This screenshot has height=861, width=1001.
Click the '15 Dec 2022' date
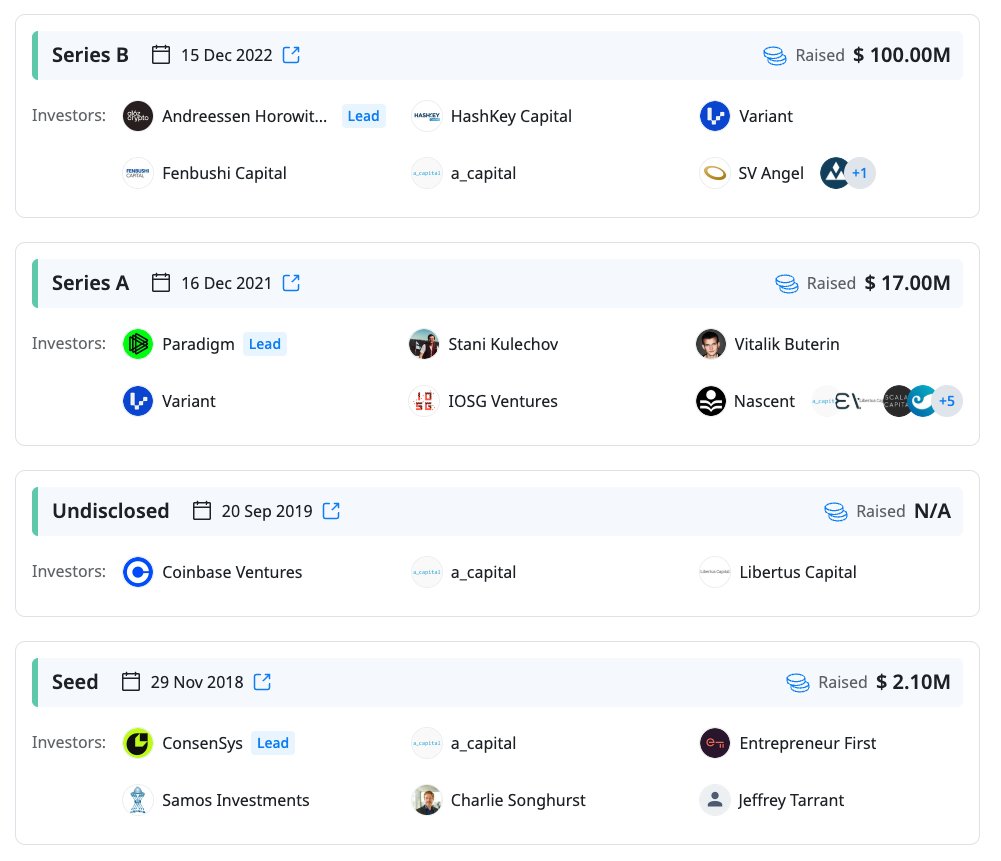227,55
